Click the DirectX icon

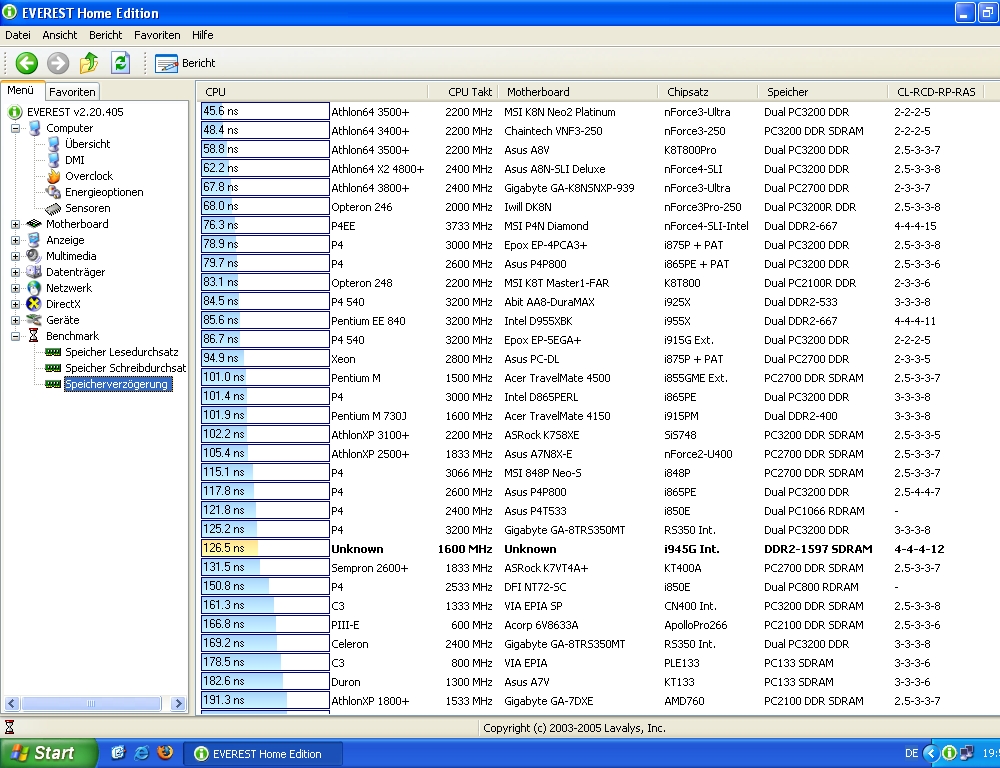(34, 304)
